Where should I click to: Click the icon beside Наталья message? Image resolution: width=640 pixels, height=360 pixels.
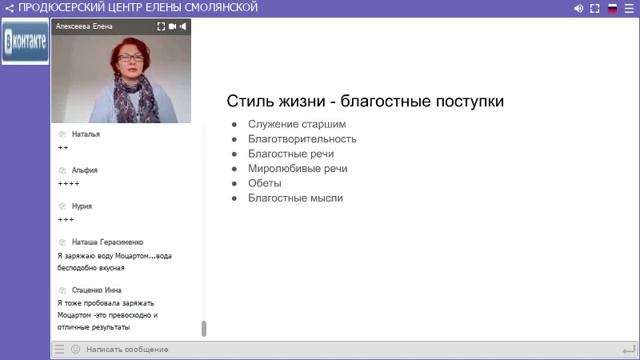click(x=62, y=134)
